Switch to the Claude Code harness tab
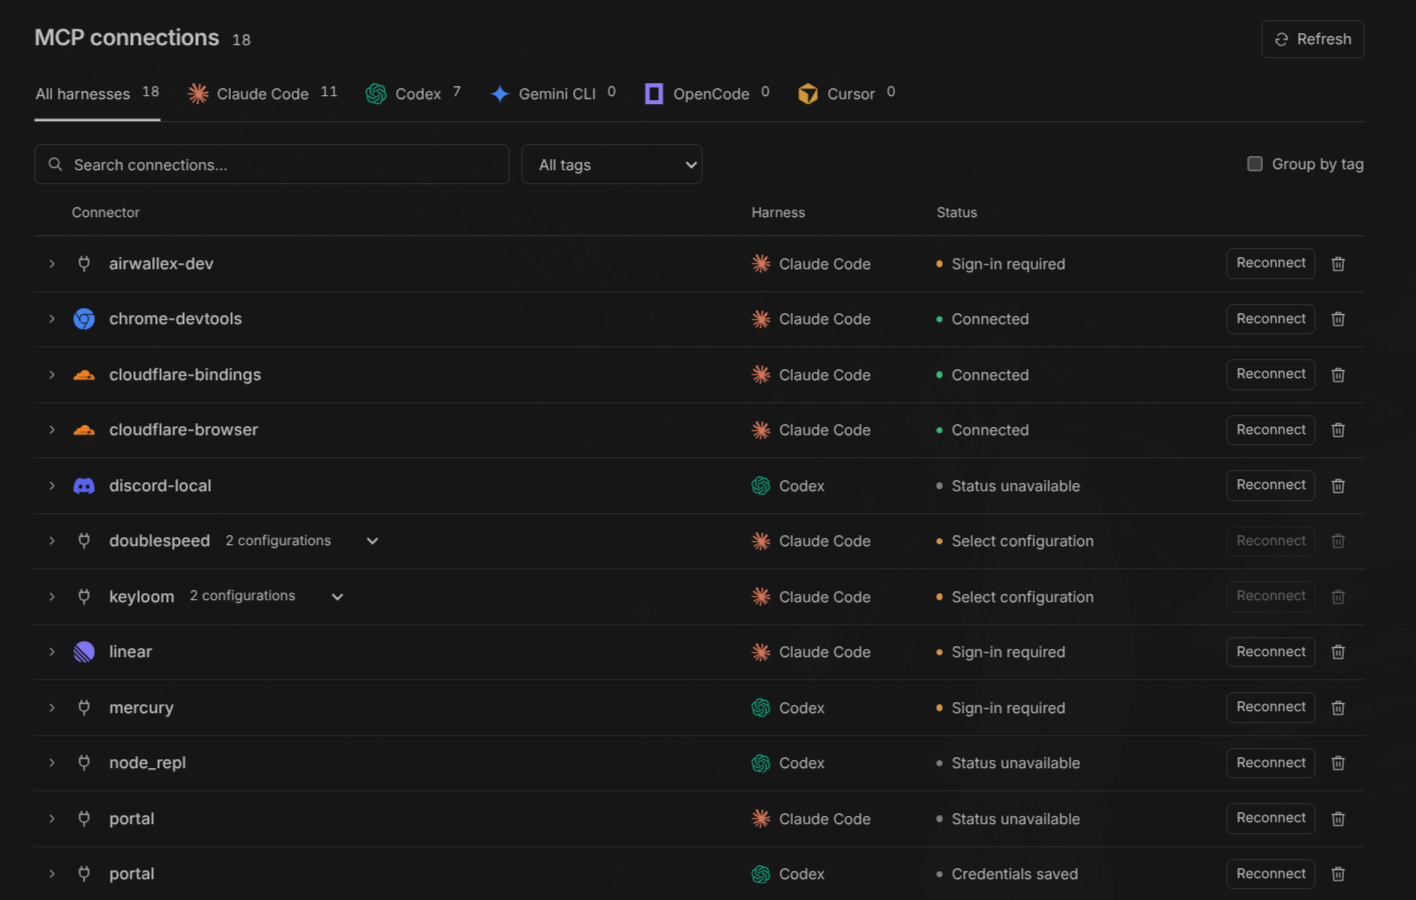 (x=263, y=93)
